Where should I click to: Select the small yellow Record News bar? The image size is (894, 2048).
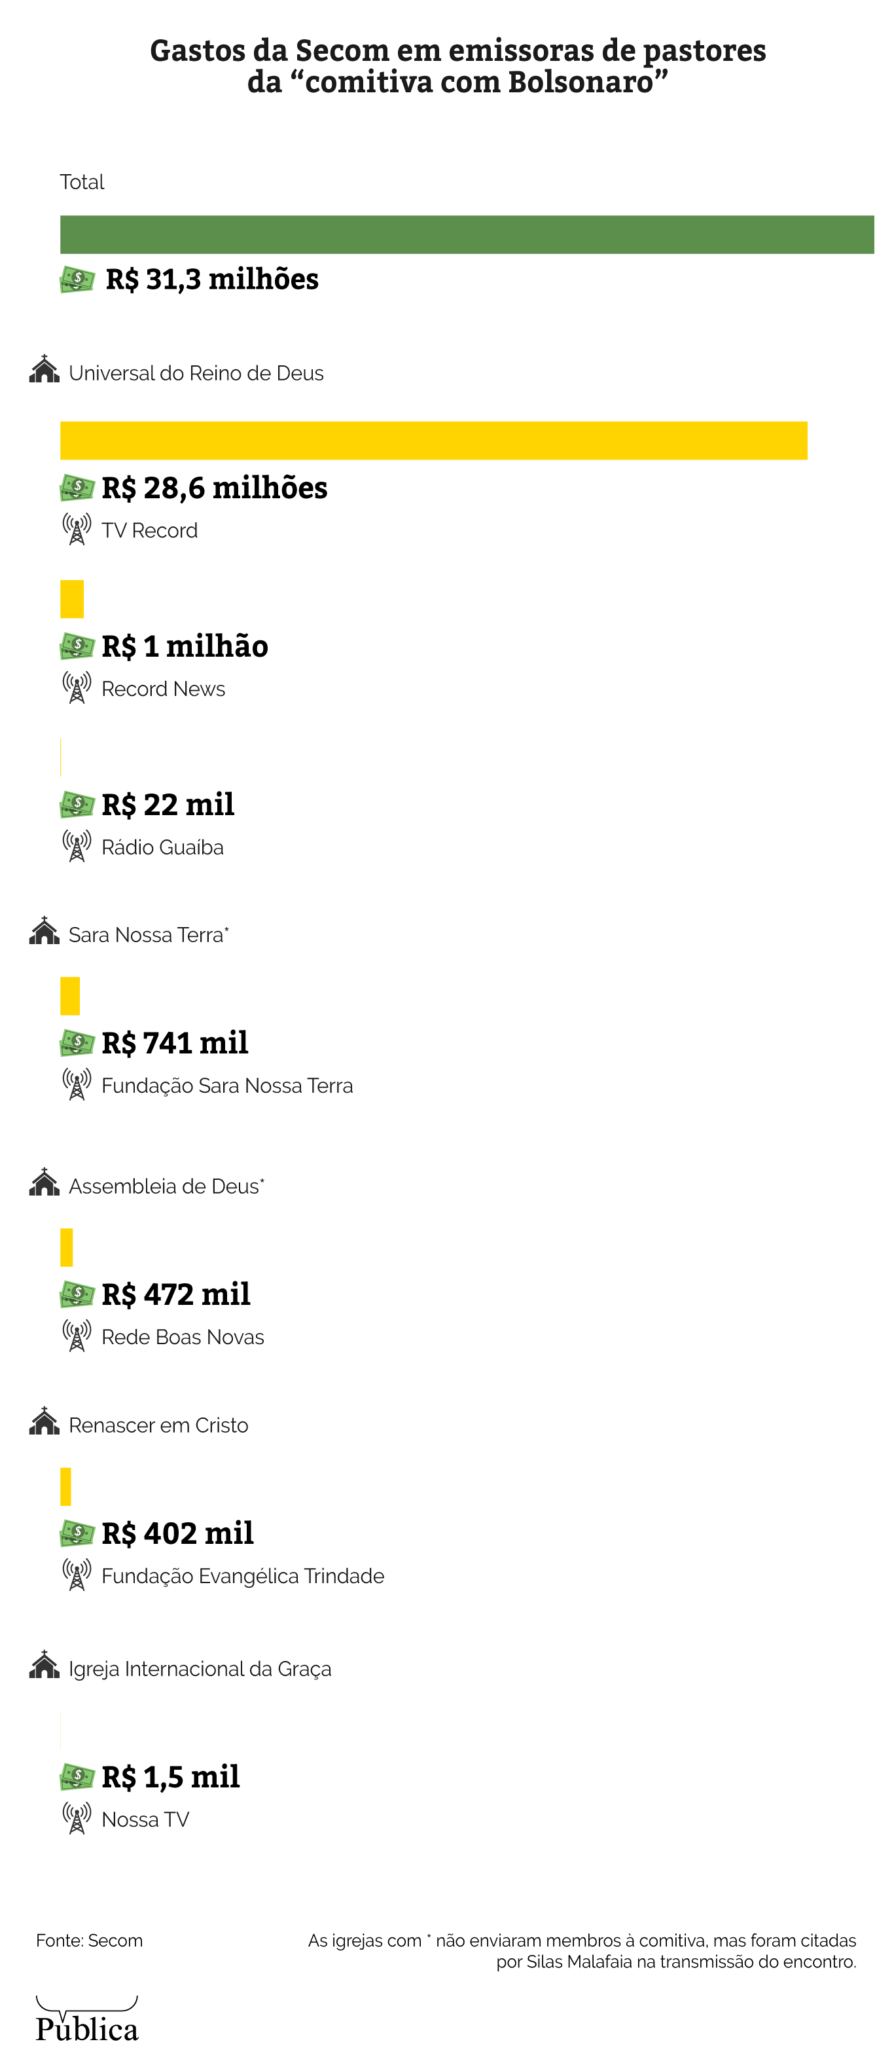click(72, 599)
